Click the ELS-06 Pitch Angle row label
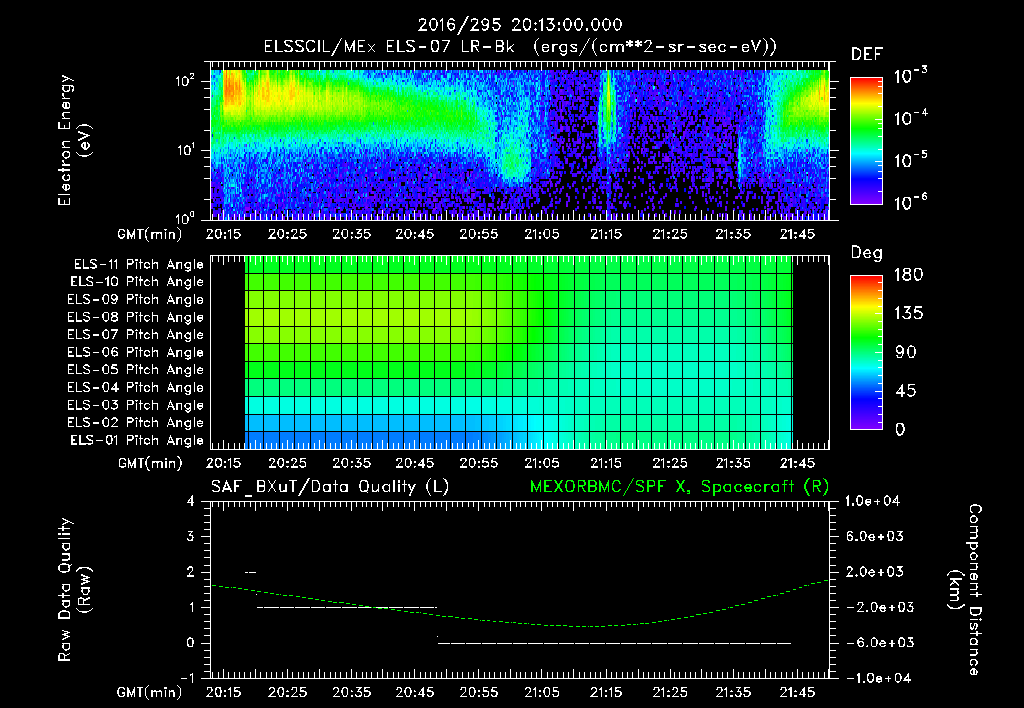 click(135, 353)
